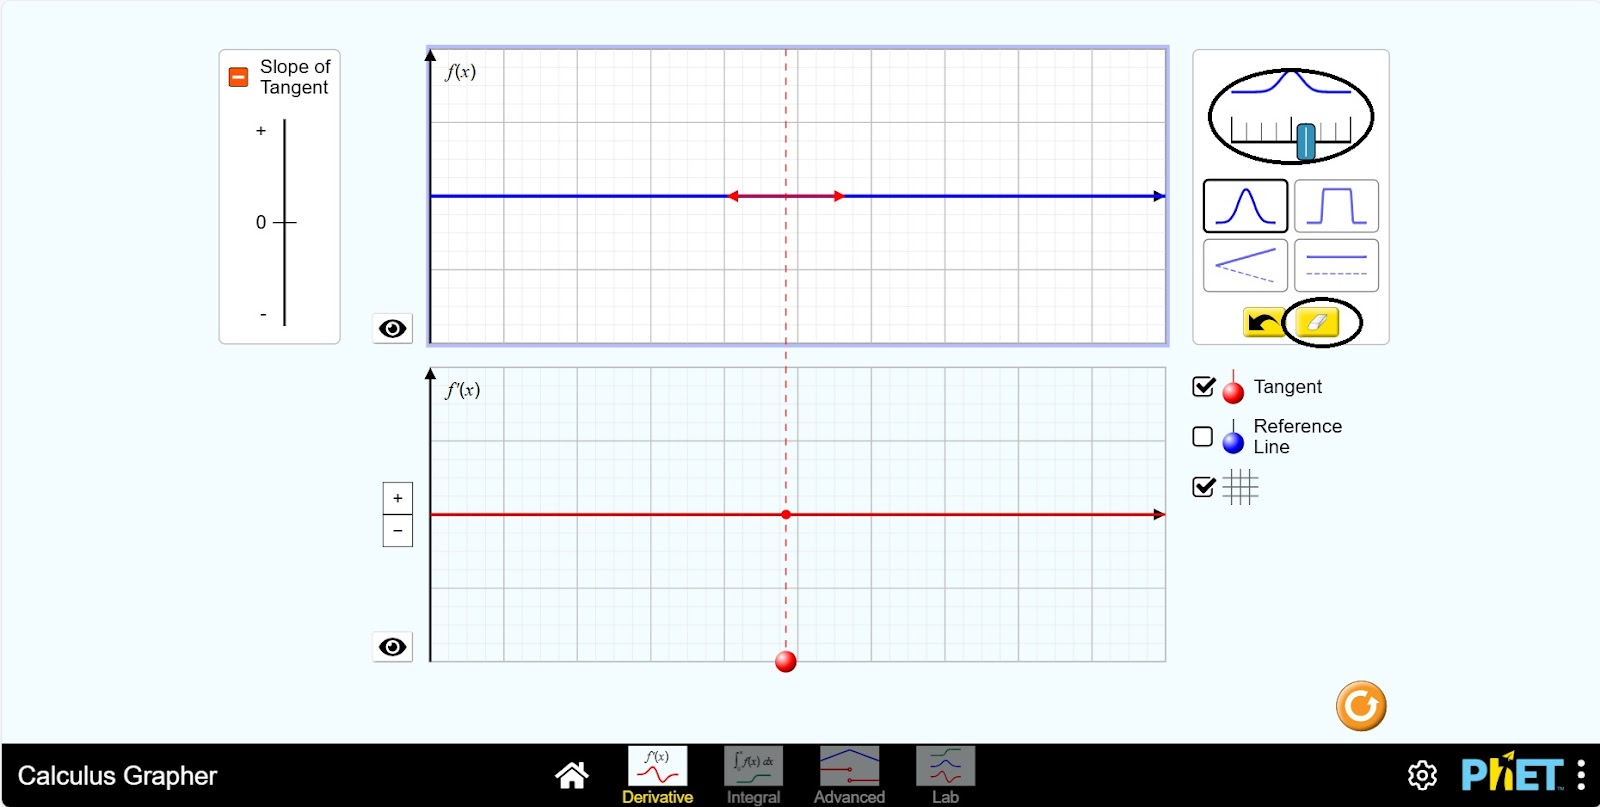Click the yellow undo arrow button
Viewport: 1600px width, 807px height.
[x=1263, y=322]
